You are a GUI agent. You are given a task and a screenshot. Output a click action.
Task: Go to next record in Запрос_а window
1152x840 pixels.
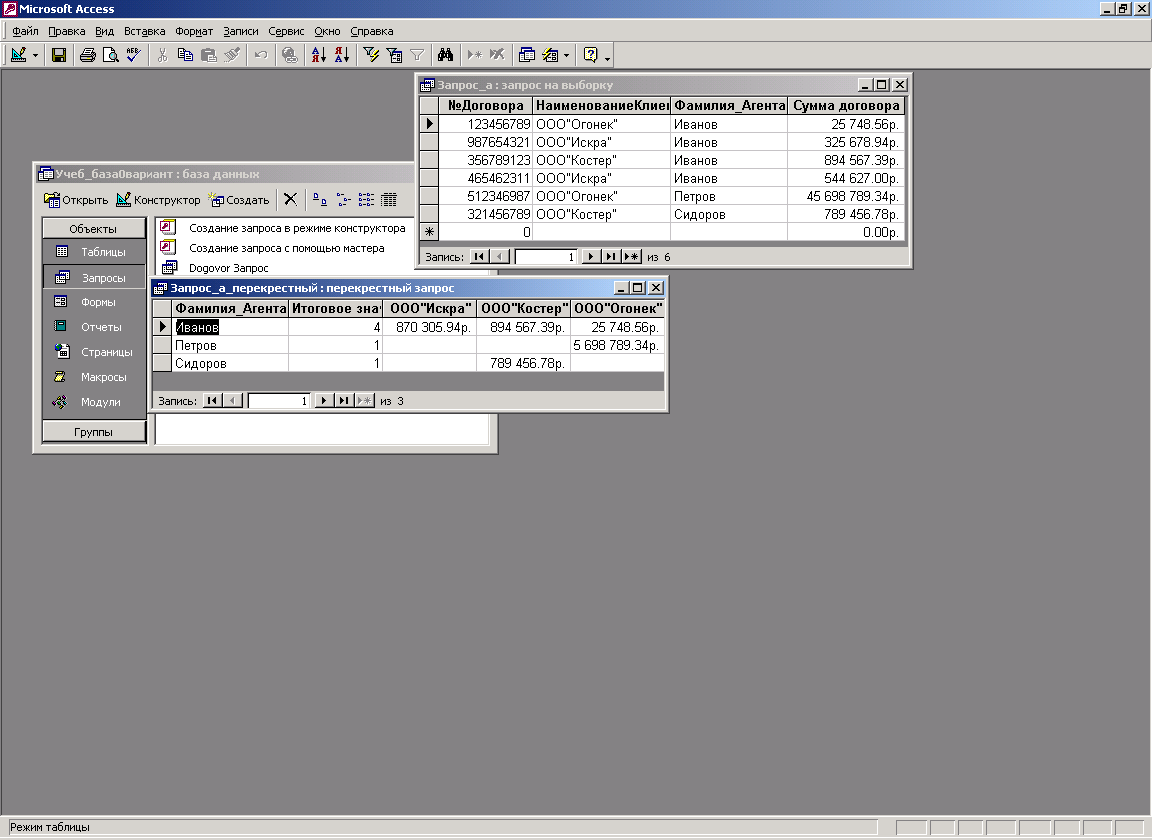point(591,256)
